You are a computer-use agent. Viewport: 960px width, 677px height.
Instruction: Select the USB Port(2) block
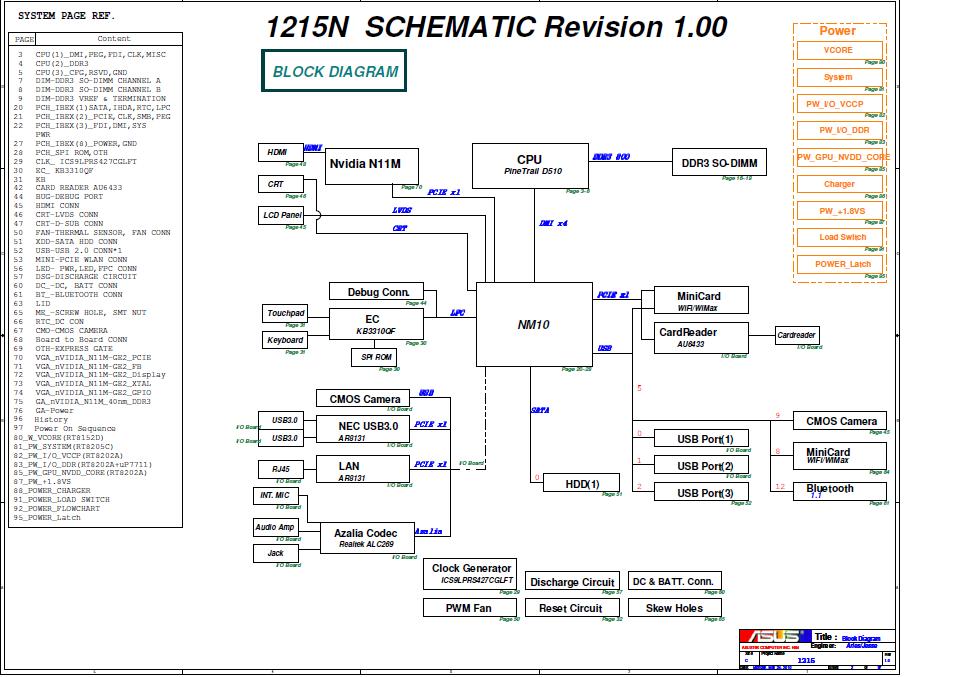tap(701, 465)
